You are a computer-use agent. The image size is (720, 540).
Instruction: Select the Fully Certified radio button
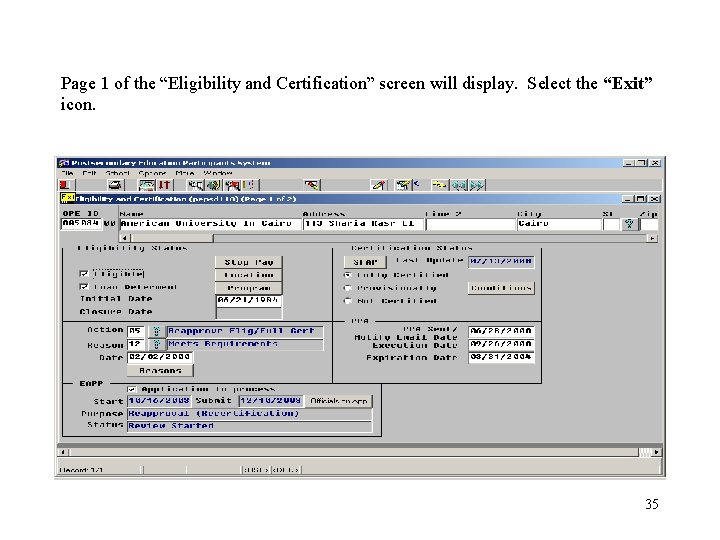point(348,275)
